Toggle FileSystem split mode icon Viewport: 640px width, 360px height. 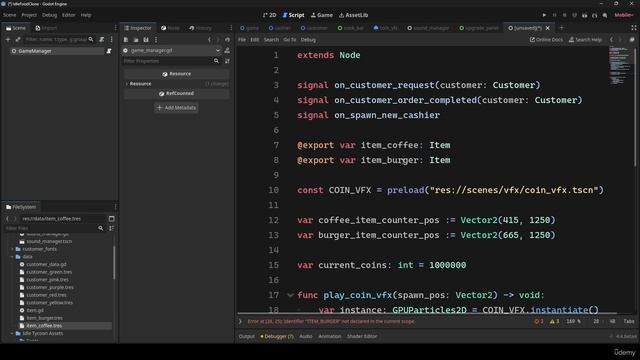(x=111, y=219)
